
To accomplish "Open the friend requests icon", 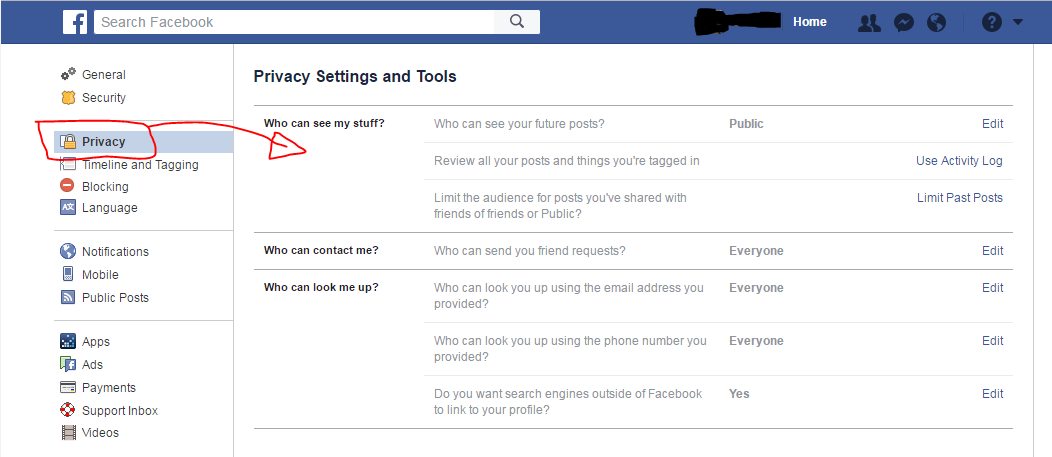I will (870, 23).
